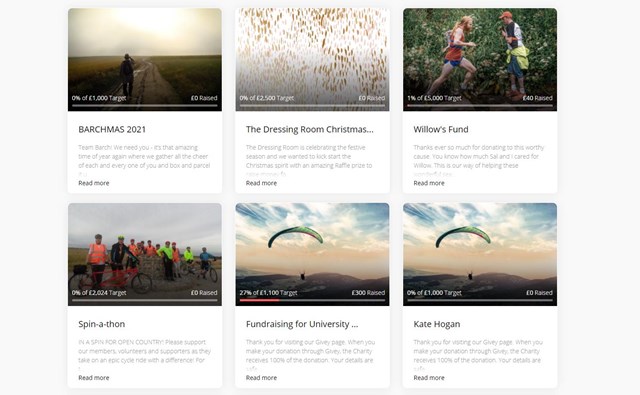Click Read more under BARCHMAS 2021
The height and width of the screenshot is (395, 640).
point(94,183)
